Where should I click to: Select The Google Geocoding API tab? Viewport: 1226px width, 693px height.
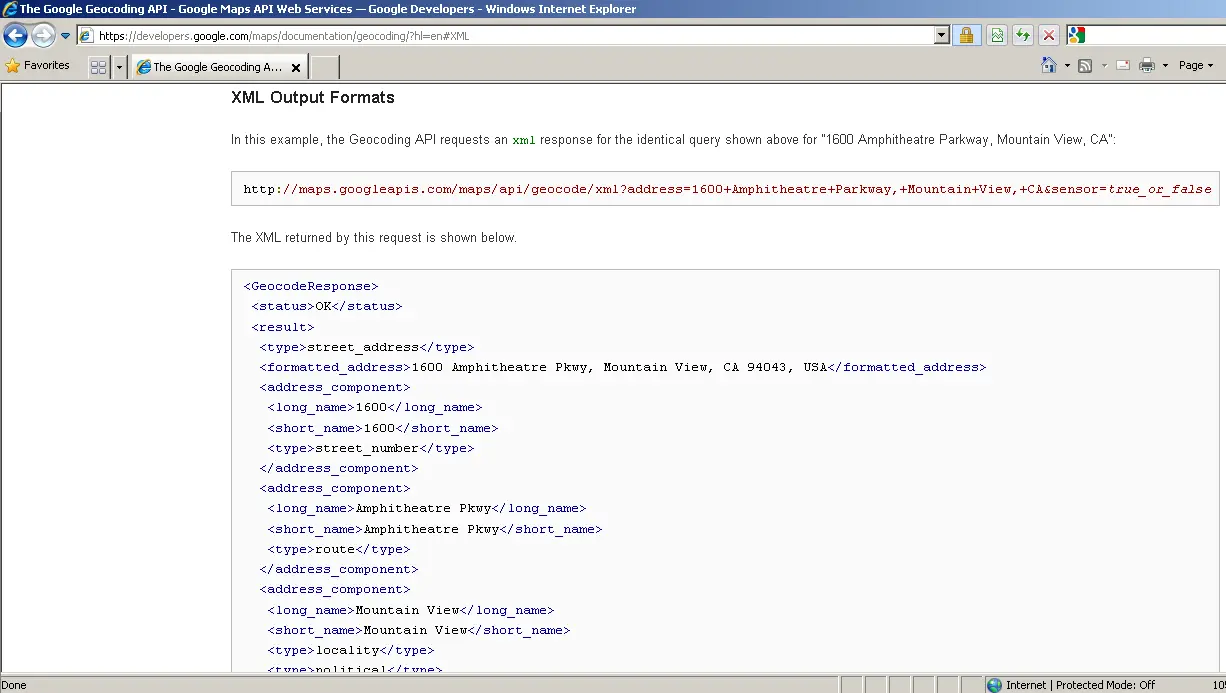[218, 67]
